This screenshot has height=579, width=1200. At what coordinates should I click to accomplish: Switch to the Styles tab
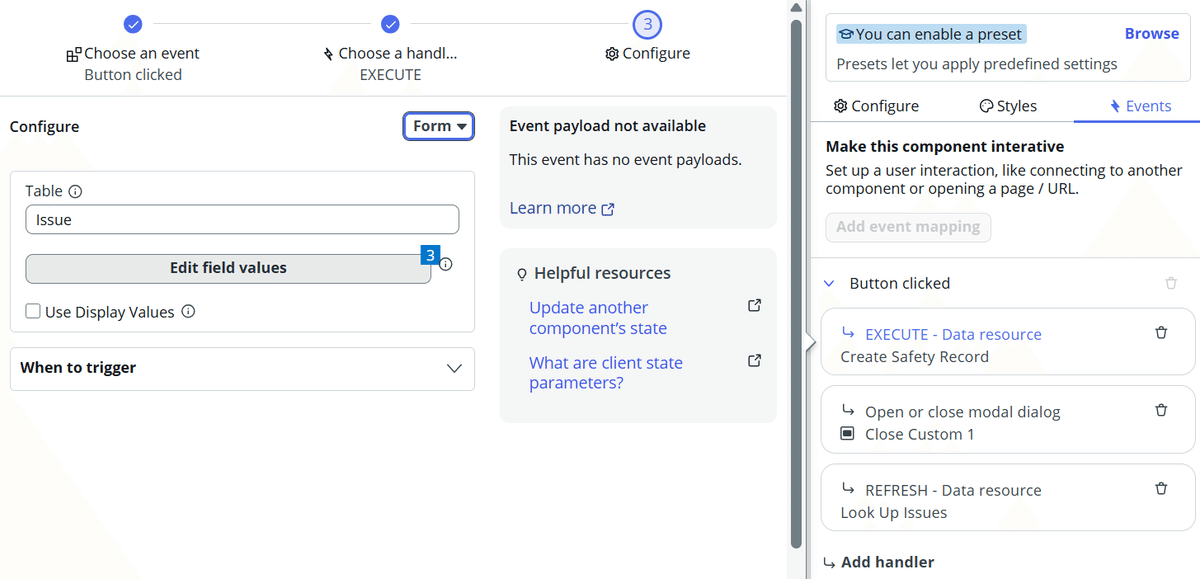coord(1007,105)
